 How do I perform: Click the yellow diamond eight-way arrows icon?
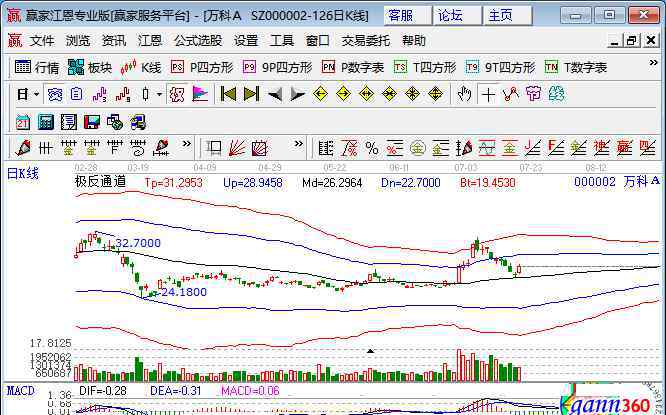click(412, 94)
